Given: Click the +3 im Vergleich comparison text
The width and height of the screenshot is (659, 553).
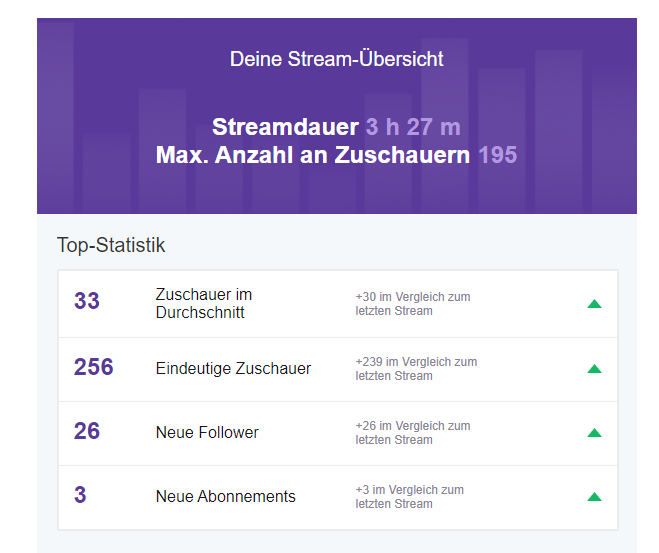Looking at the screenshot, I should tap(409, 497).
